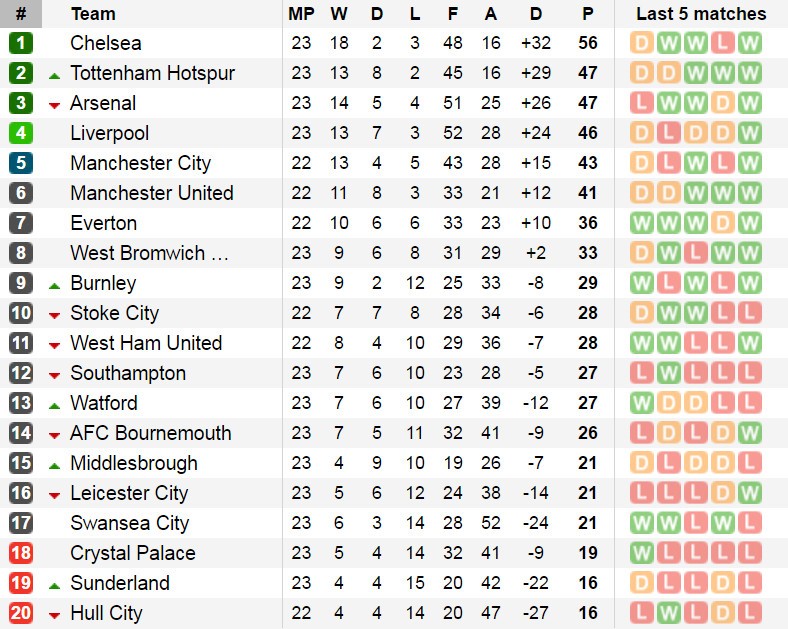The image size is (788, 629).
Task: Sort by the P points column header
Action: (x=587, y=14)
